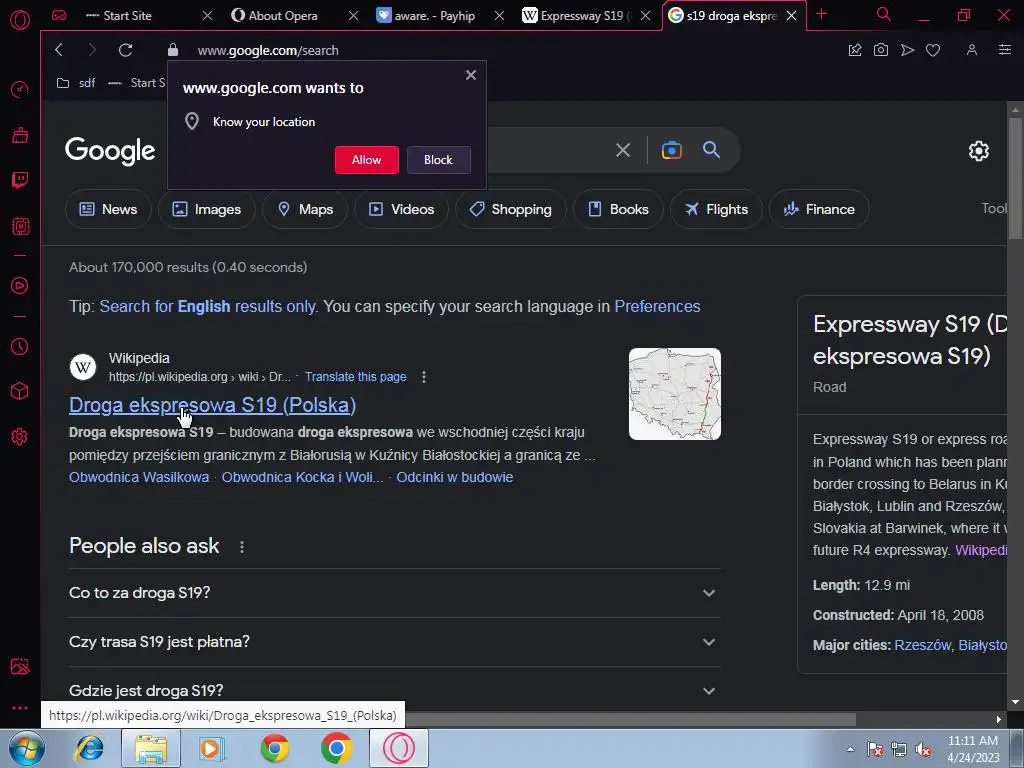
Task: Open GX Control speedometer icon in sidebar
Action: pos(20,89)
